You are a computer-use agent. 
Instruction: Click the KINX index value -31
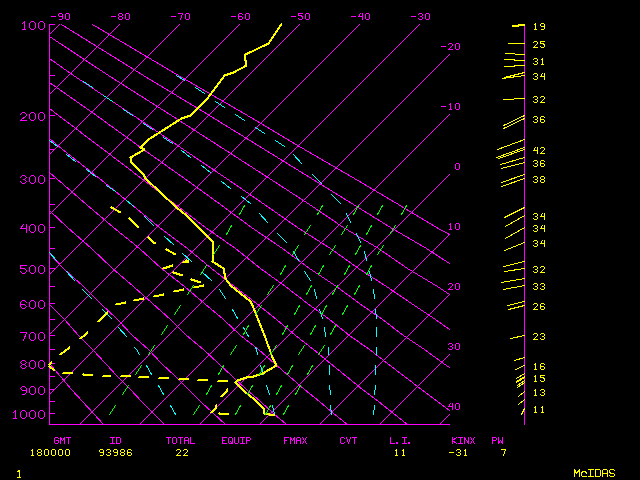coord(461,453)
